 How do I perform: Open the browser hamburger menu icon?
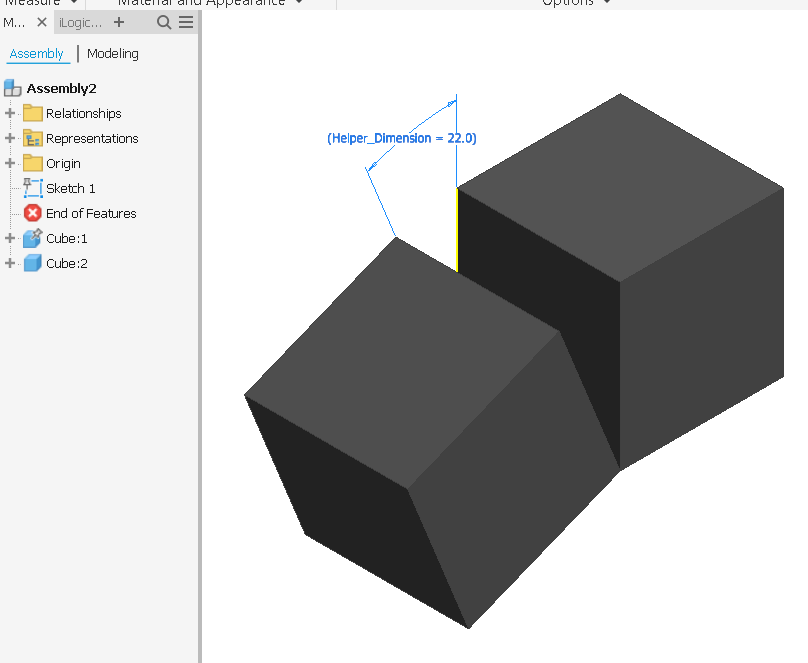click(185, 22)
